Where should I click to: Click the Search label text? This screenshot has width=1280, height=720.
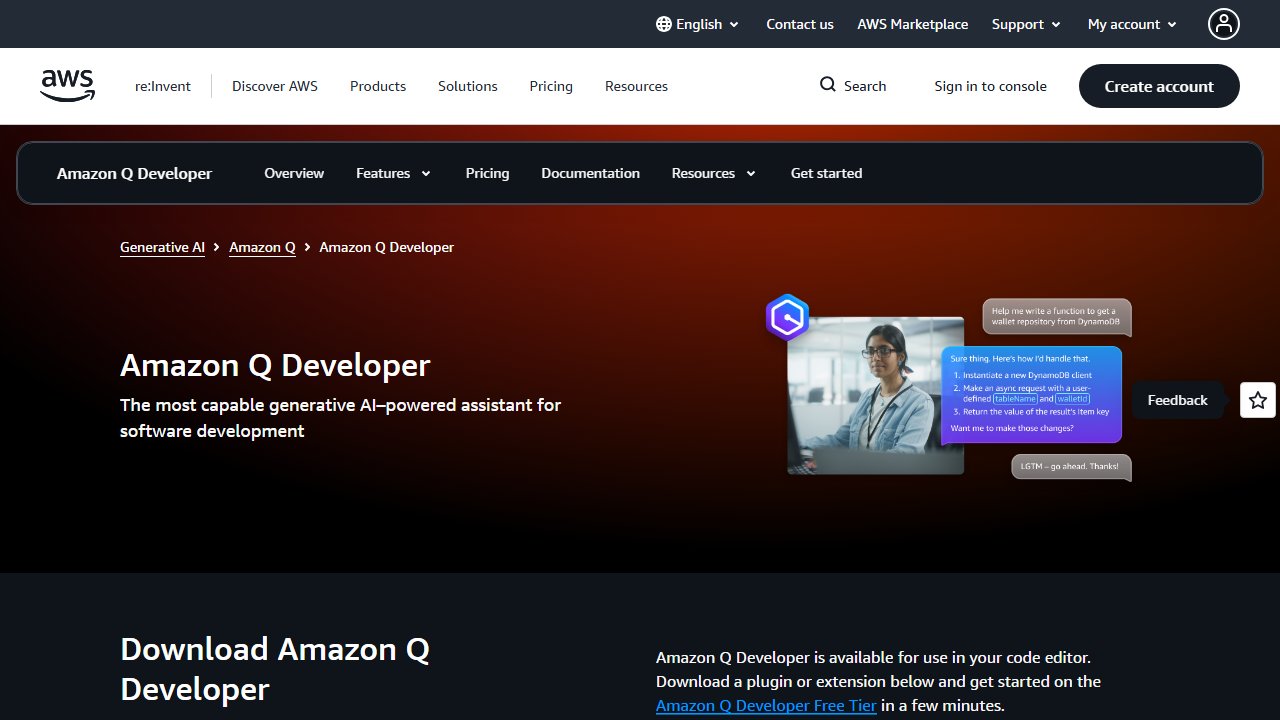click(x=865, y=86)
